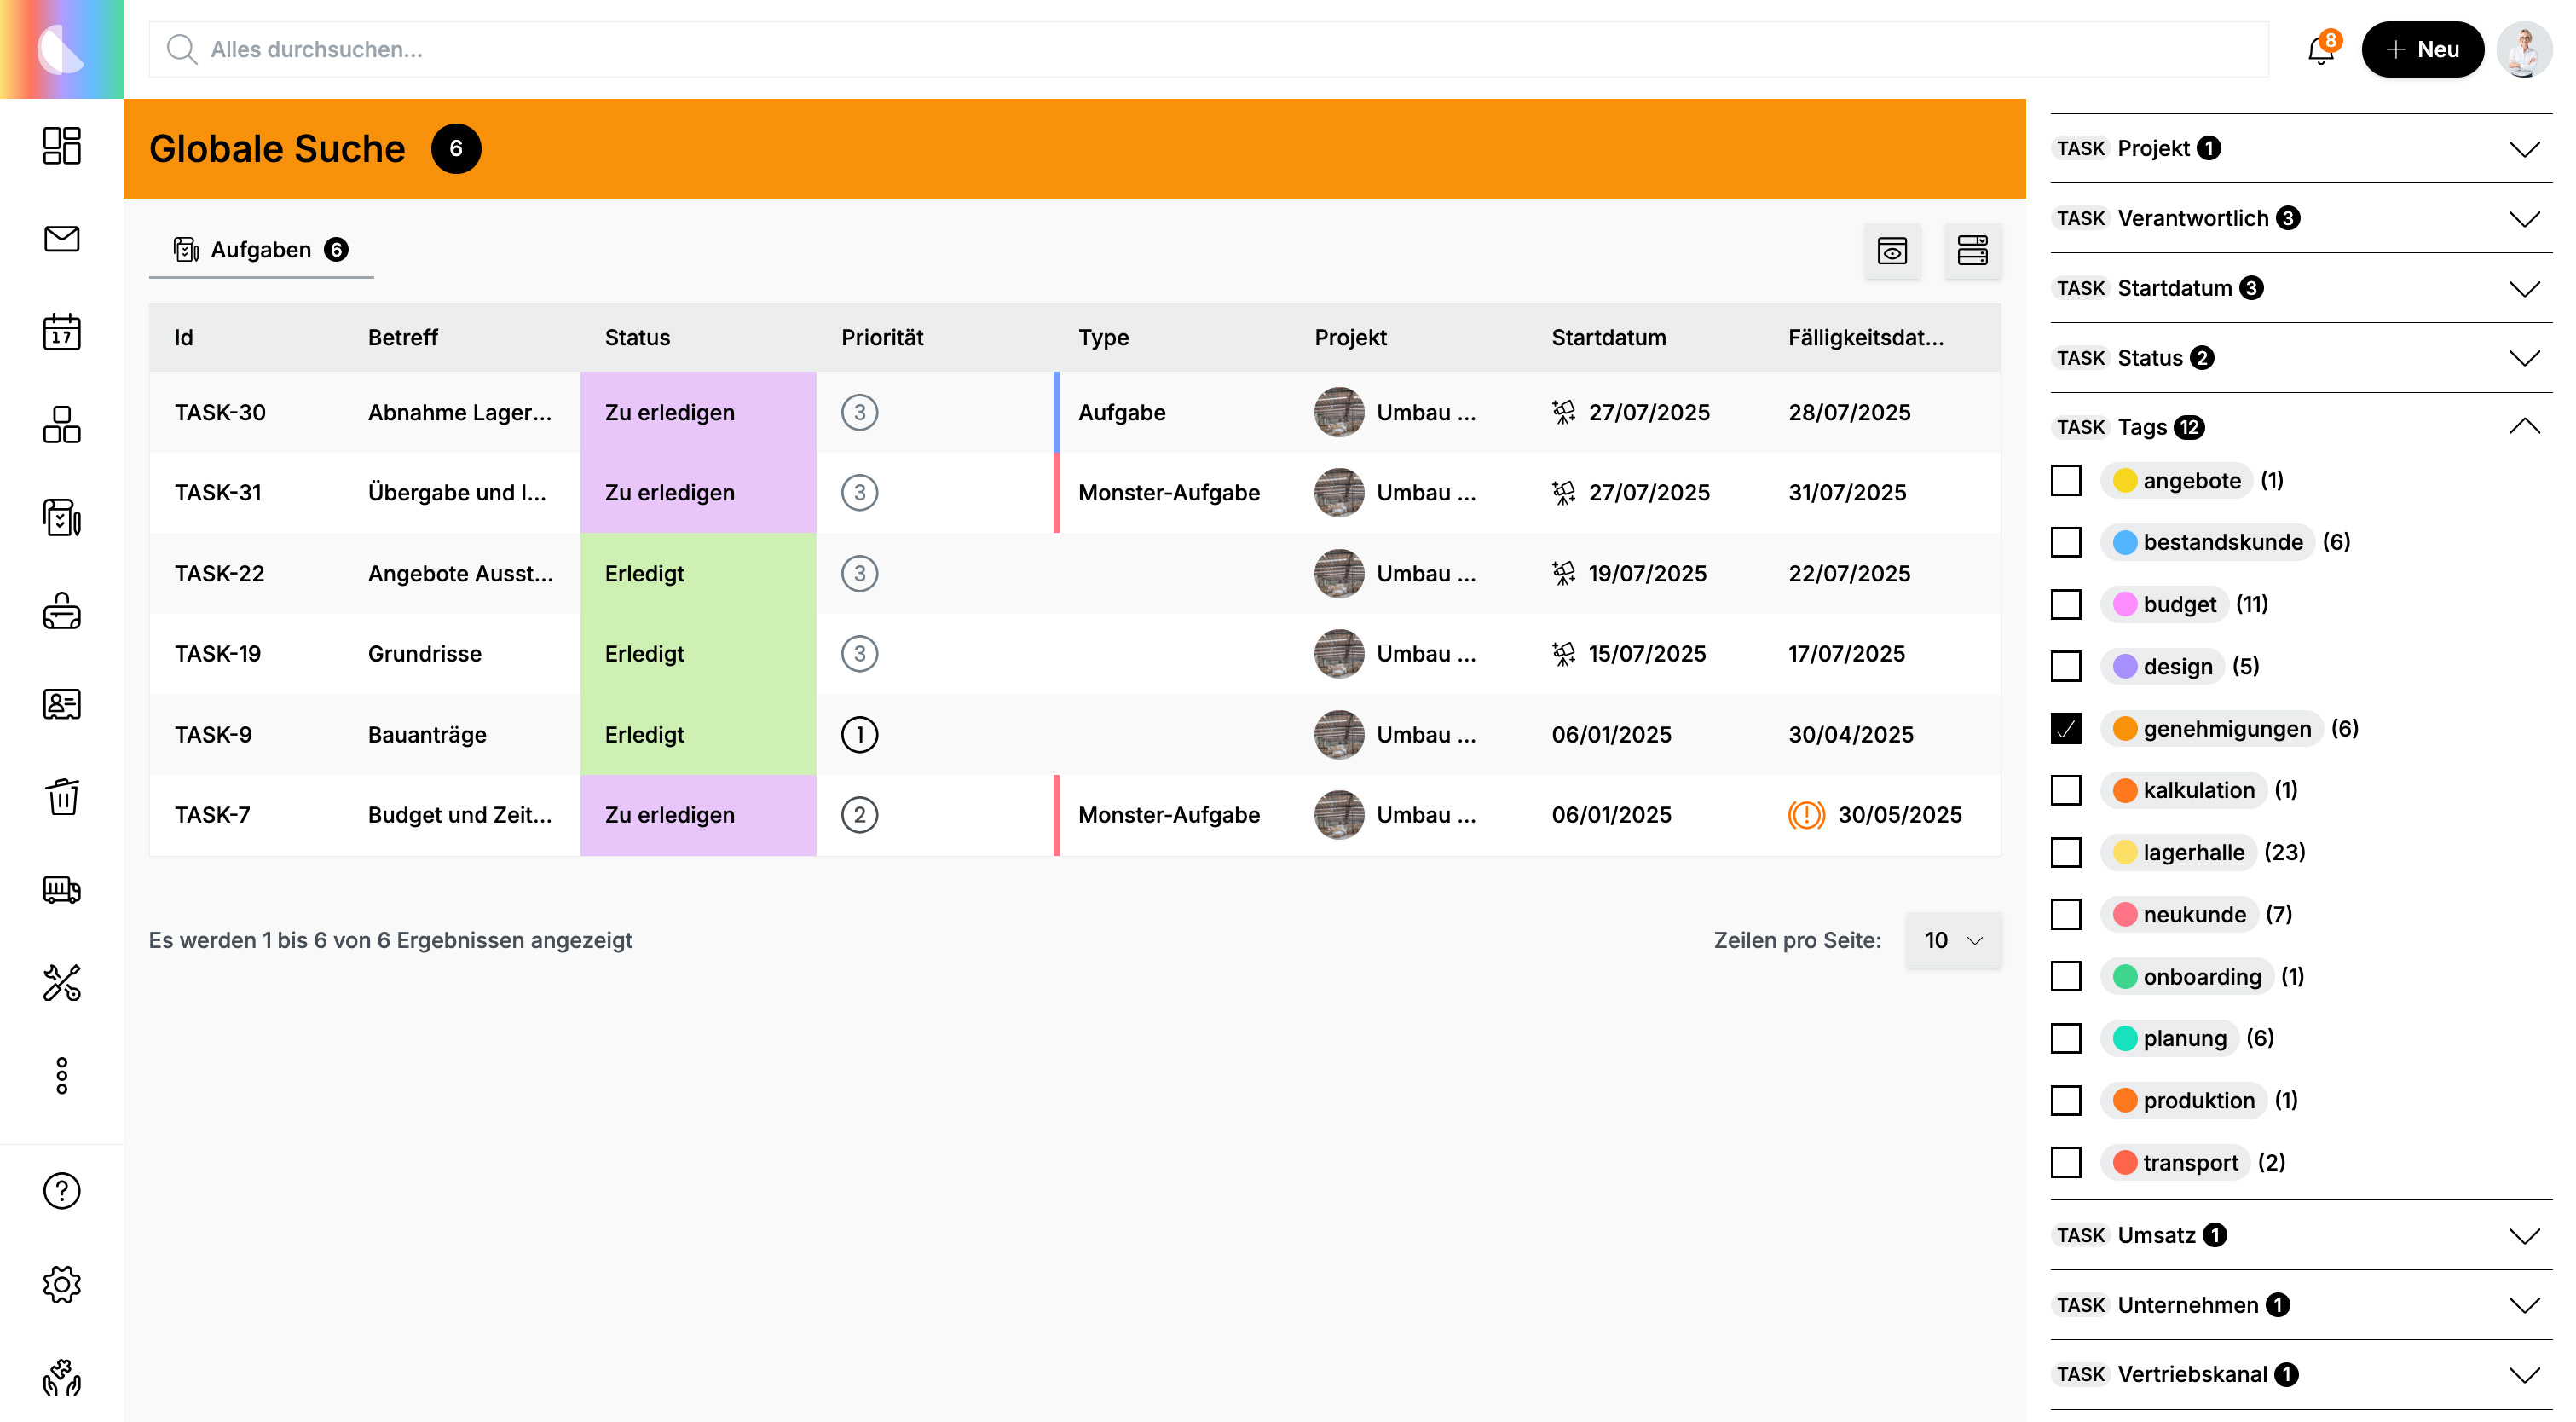This screenshot has height=1422, width=2576.
Task: Click the row layout settings icon above table
Action: click(x=1972, y=250)
